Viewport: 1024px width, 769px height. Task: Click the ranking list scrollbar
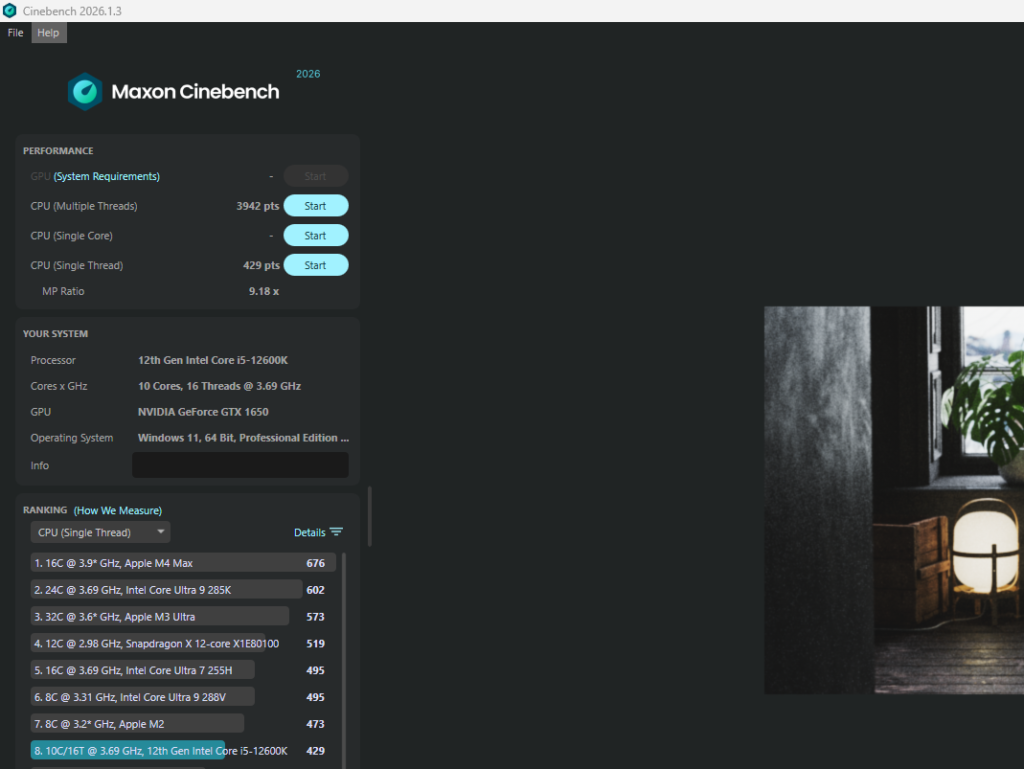point(344,659)
